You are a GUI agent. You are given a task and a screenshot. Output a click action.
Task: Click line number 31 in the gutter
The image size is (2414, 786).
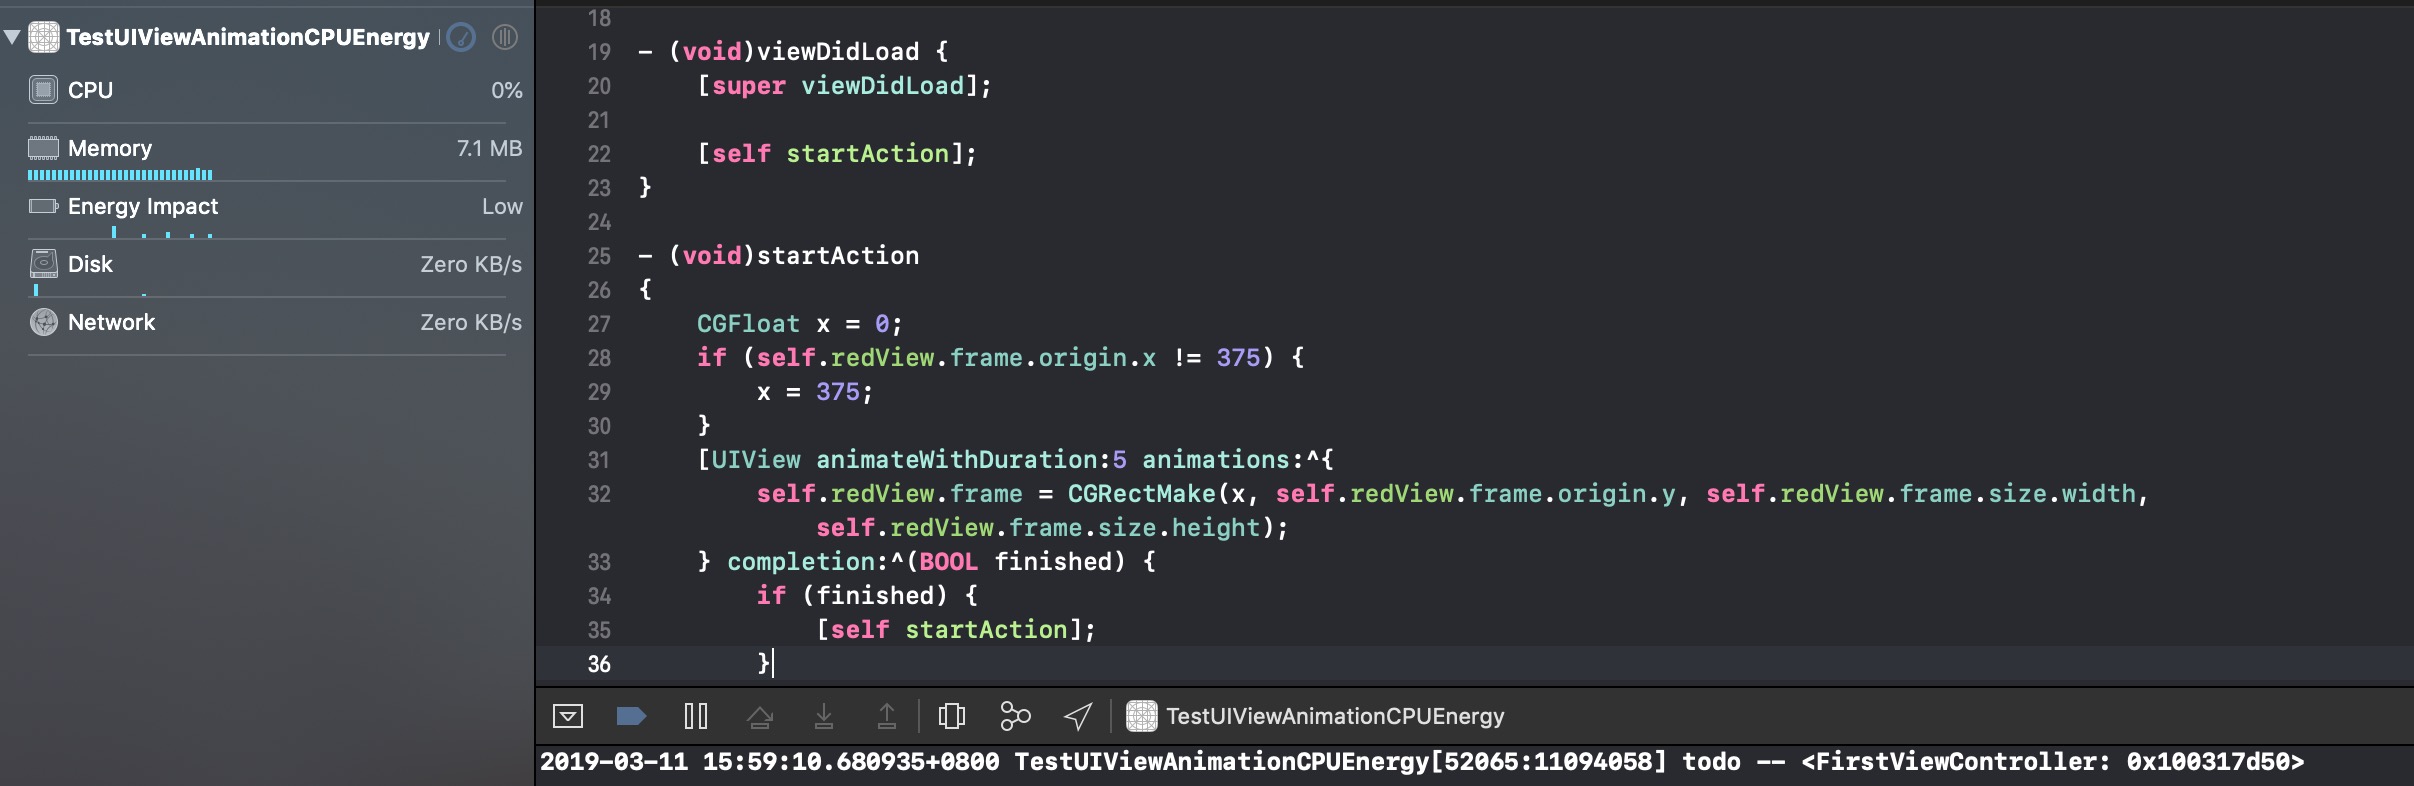click(599, 460)
